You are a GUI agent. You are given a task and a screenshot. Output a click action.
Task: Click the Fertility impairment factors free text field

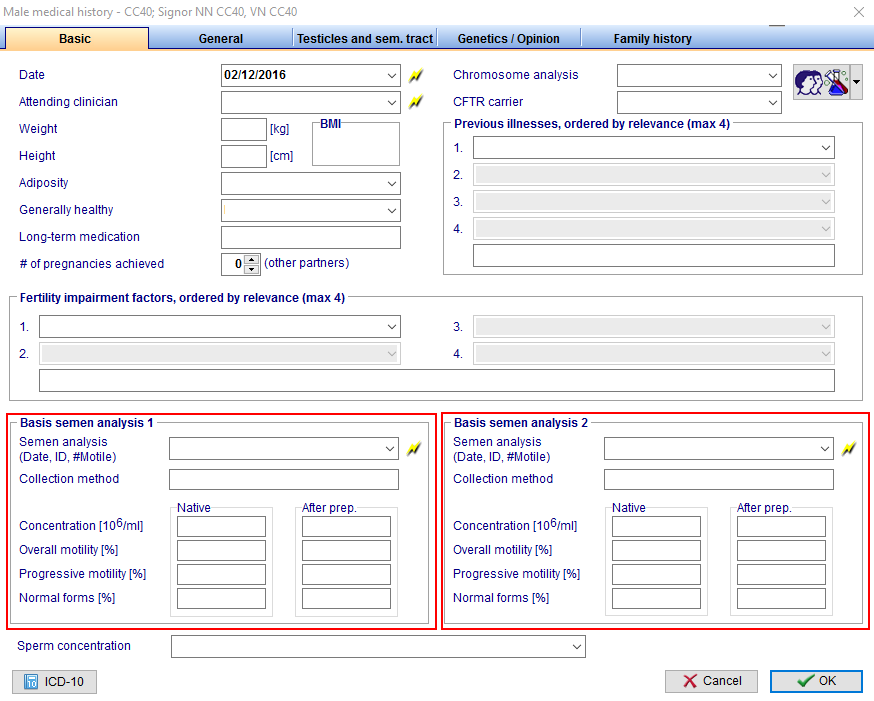436,381
